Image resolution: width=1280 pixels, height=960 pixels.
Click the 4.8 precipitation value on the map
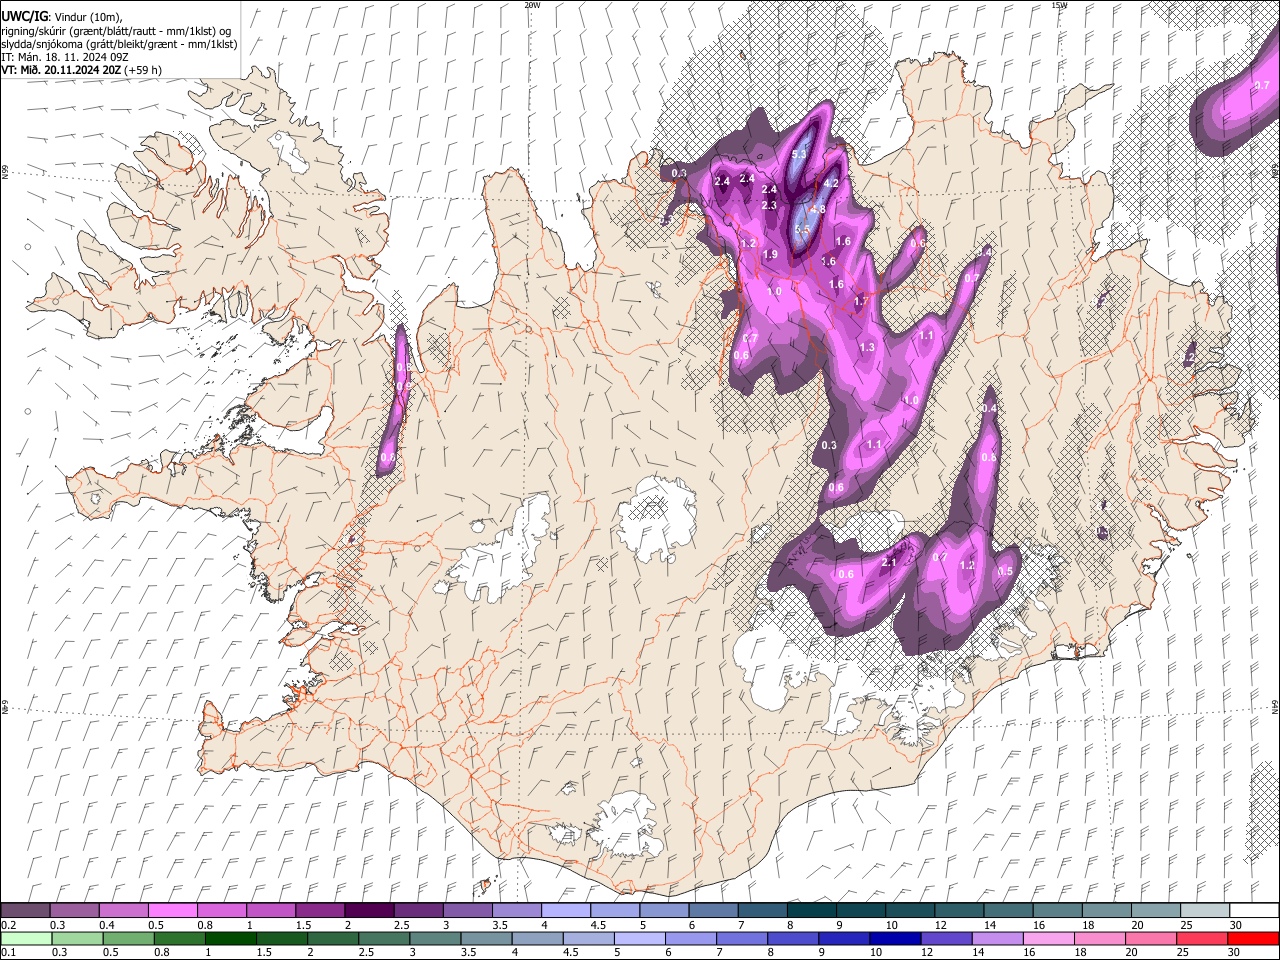click(818, 209)
